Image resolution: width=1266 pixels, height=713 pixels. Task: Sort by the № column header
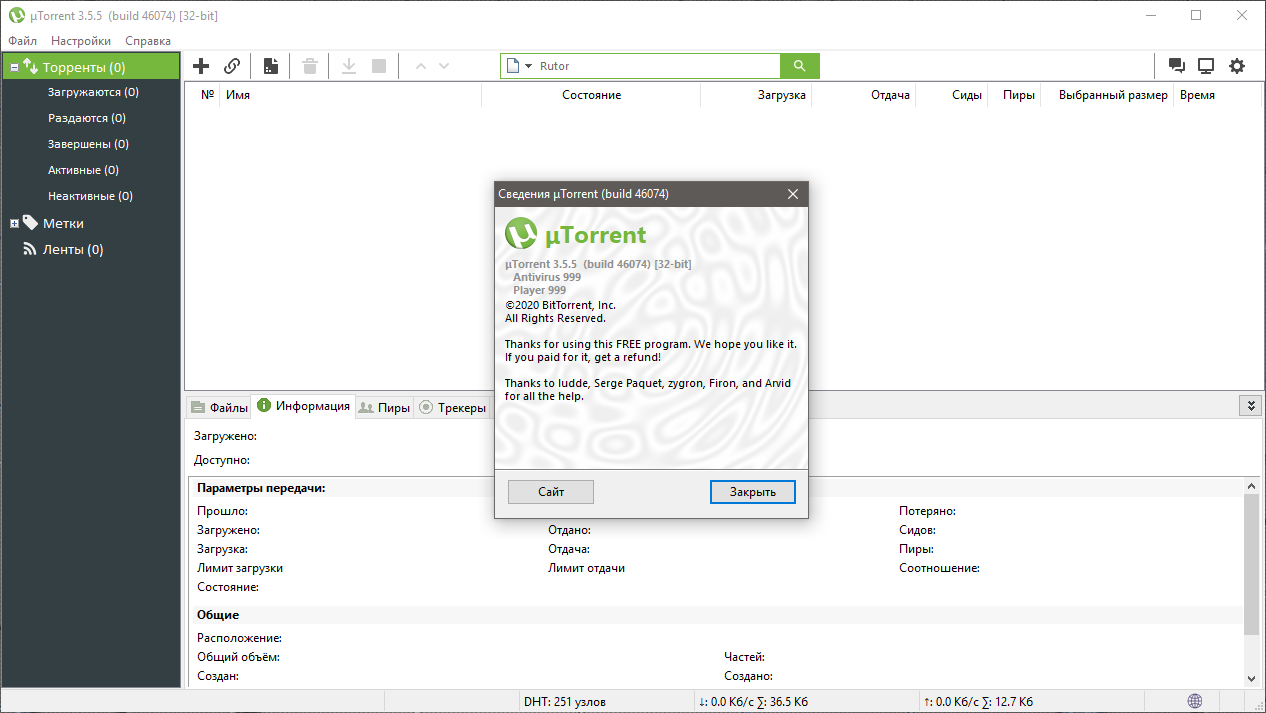coord(204,95)
